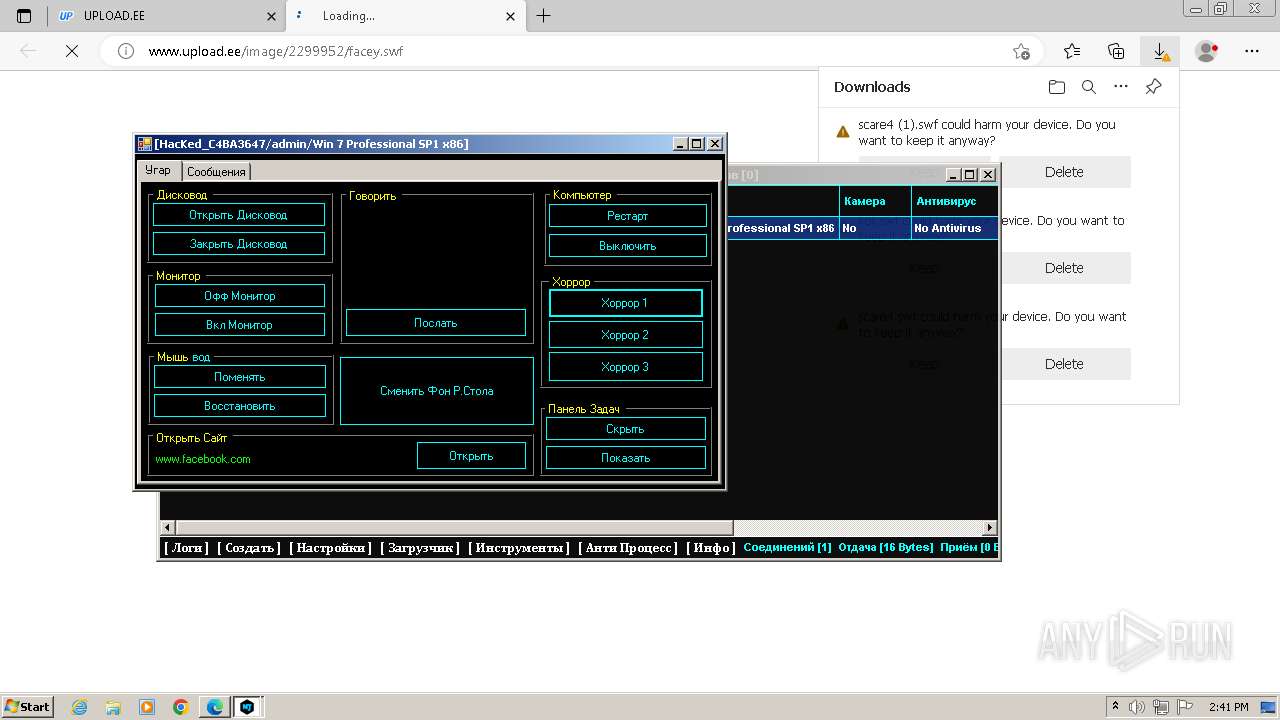Viewport: 1280px width, 720px height.
Task: Open the Загрузчик menu
Action: click(420, 548)
